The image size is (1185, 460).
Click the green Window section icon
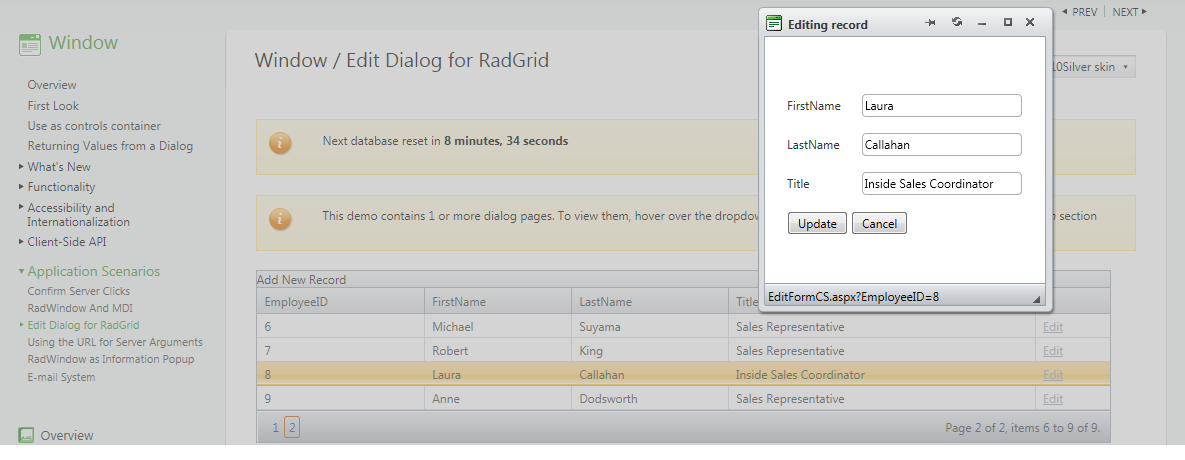pos(30,44)
